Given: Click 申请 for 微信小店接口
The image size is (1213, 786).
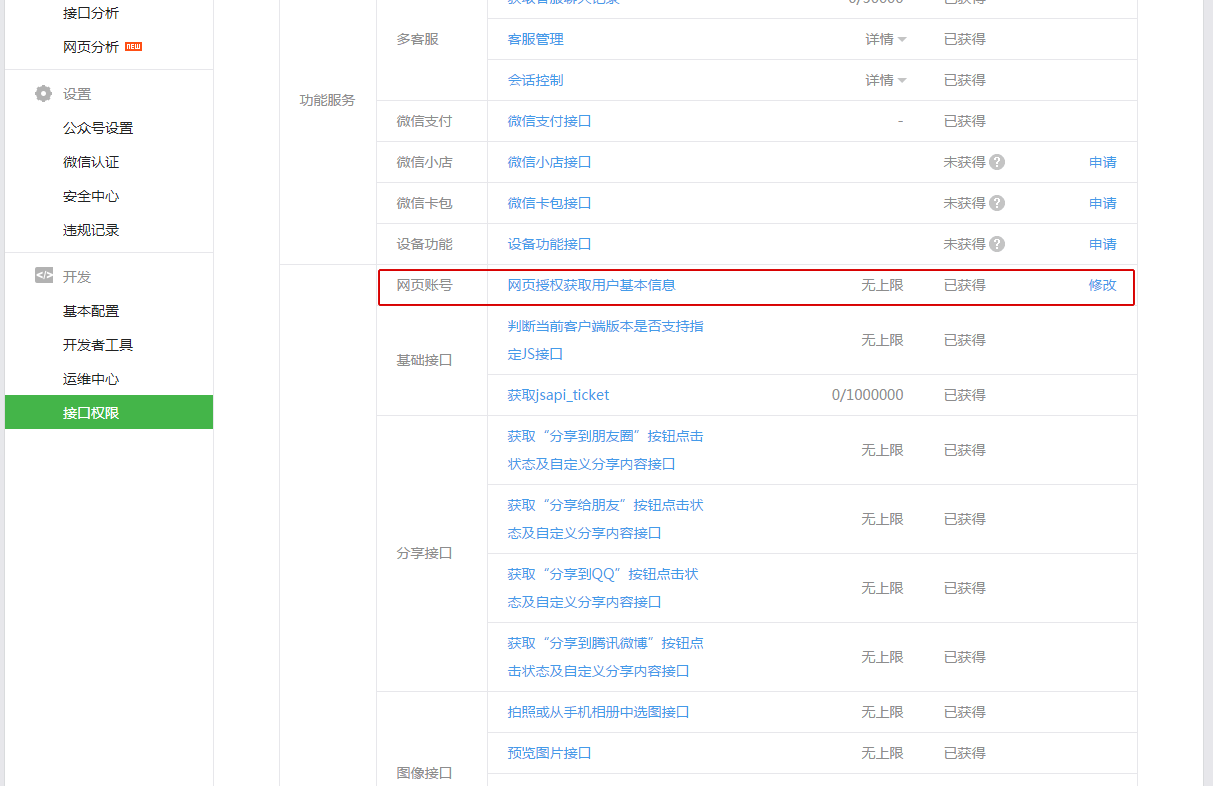Looking at the screenshot, I should [1102, 162].
